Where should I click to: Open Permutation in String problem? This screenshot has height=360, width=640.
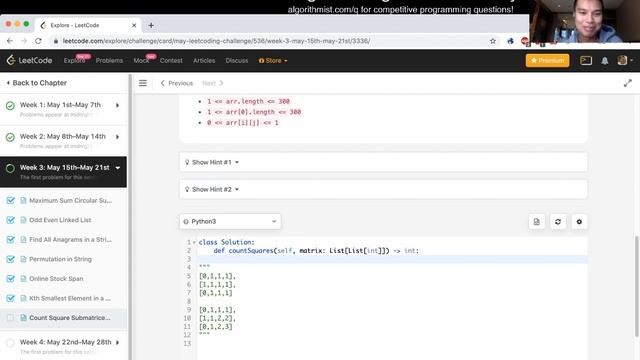tap(60, 259)
